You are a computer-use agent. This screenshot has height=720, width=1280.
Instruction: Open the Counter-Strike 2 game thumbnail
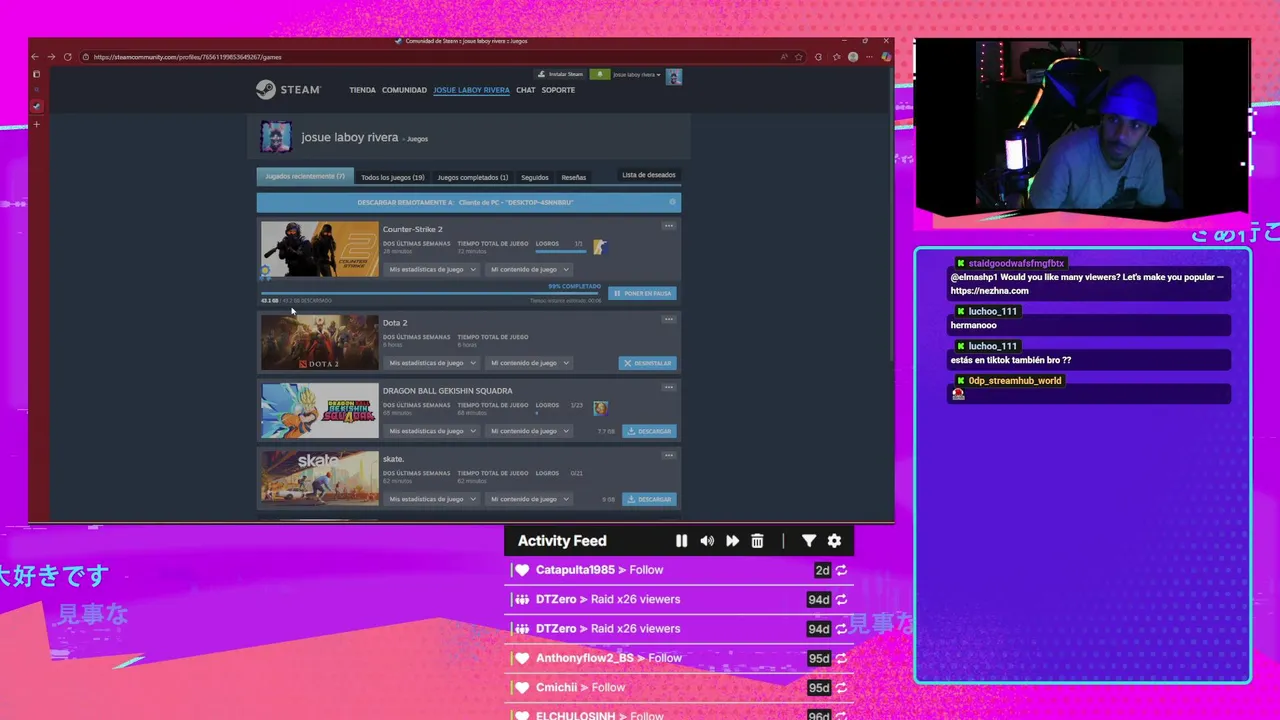point(320,249)
